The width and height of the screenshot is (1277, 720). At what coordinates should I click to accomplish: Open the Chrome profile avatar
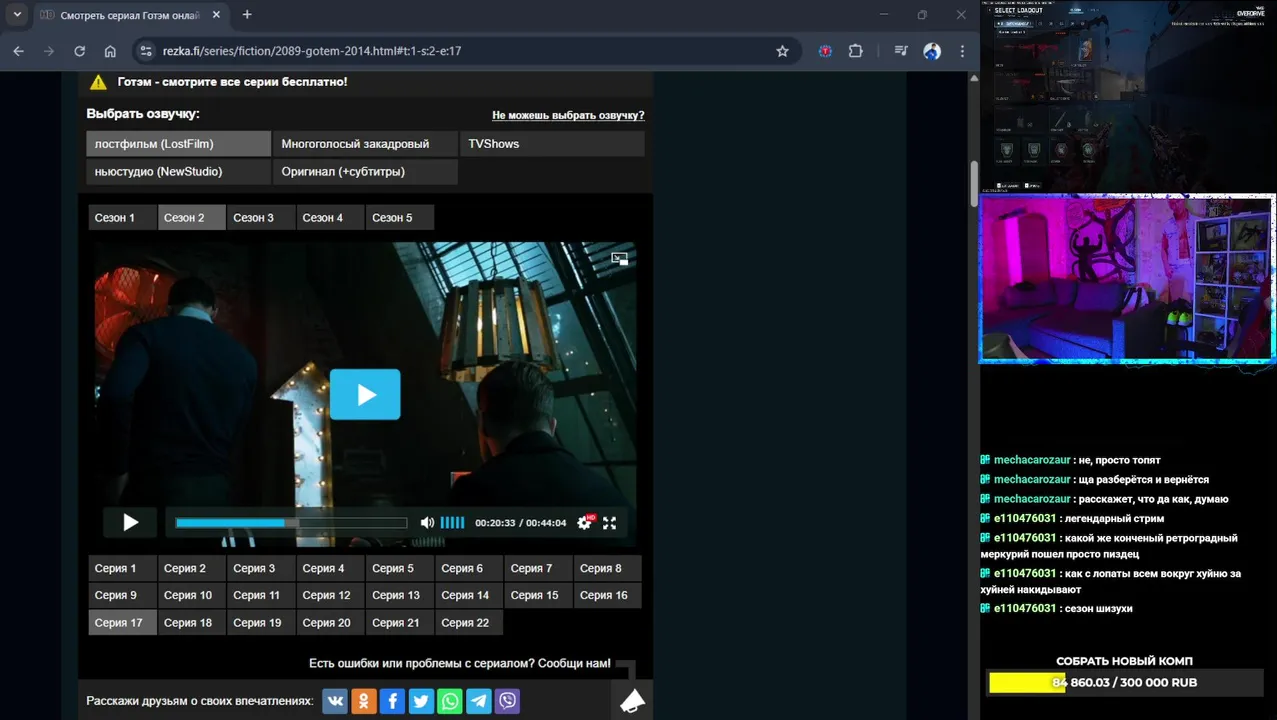click(932, 51)
